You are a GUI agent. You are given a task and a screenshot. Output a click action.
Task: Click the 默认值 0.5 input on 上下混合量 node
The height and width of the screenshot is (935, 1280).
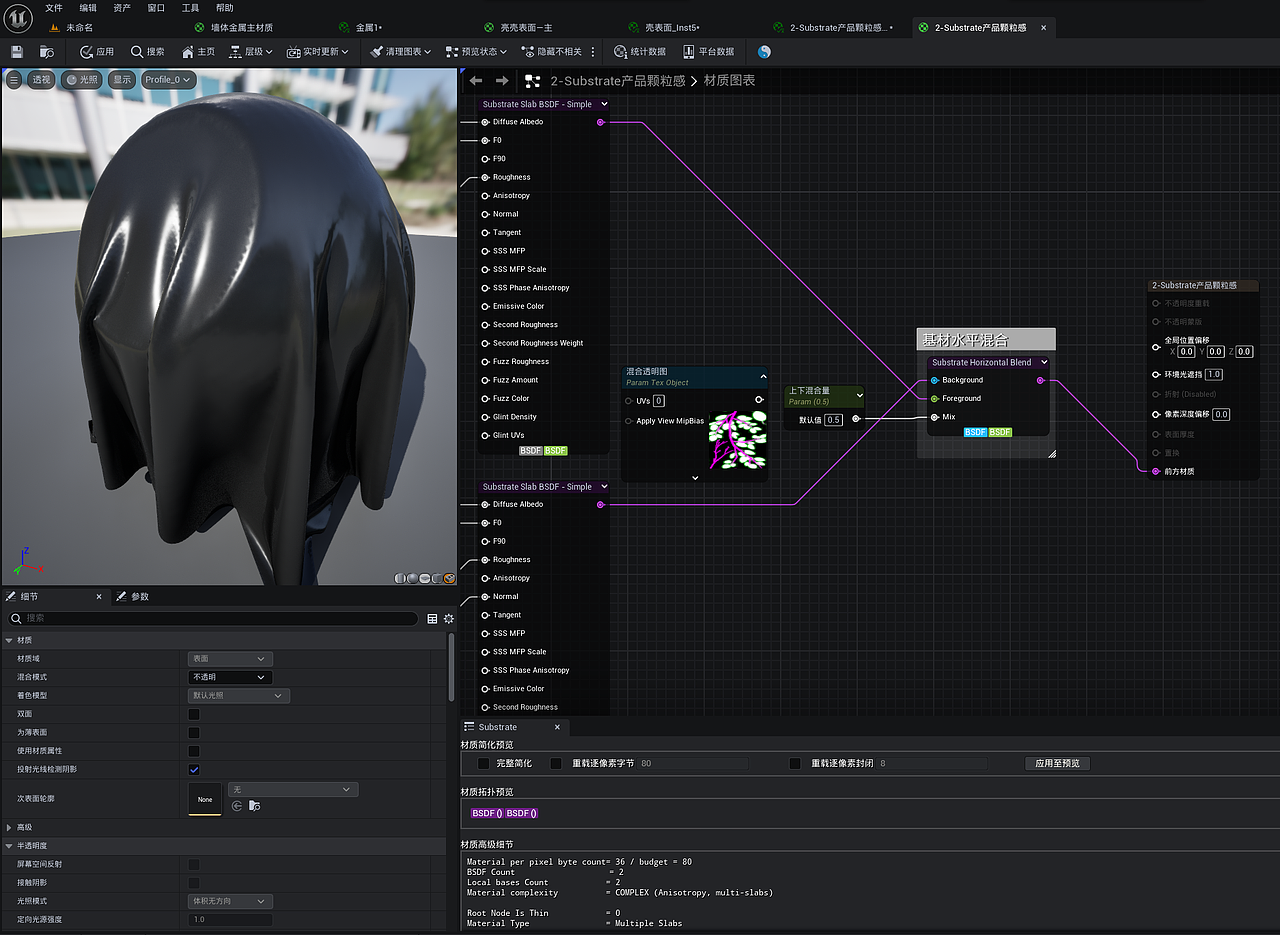(x=834, y=420)
